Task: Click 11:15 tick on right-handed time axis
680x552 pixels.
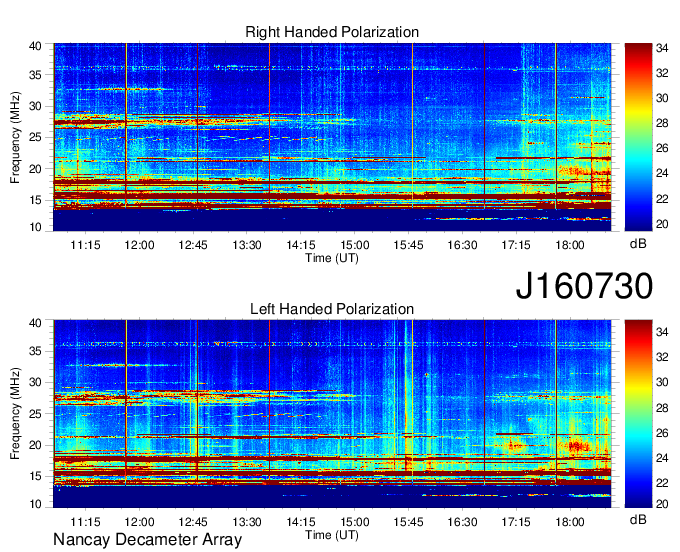Action: 85,245
